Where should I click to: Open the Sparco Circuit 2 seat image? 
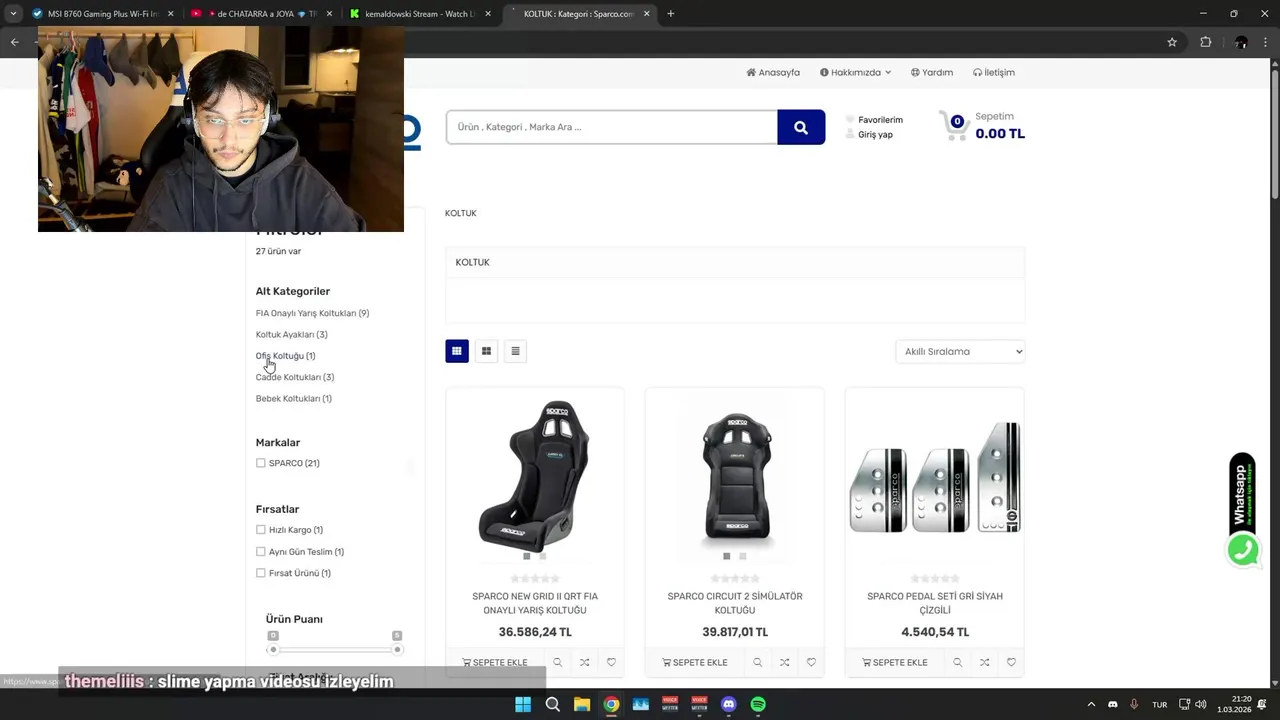tap(735, 477)
